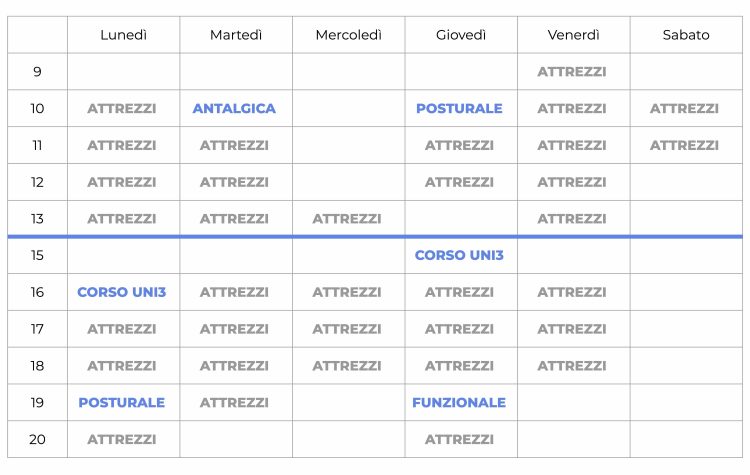
Task: Select ATTREZZI on Giovedì at 20
Action: click(x=459, y=439)
